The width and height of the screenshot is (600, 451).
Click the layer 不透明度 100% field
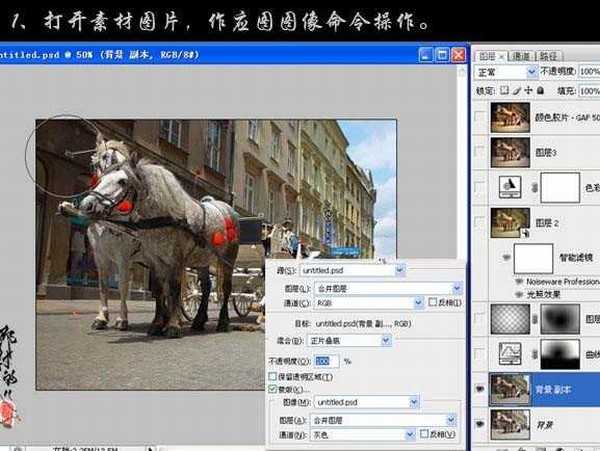pos(589,72)
